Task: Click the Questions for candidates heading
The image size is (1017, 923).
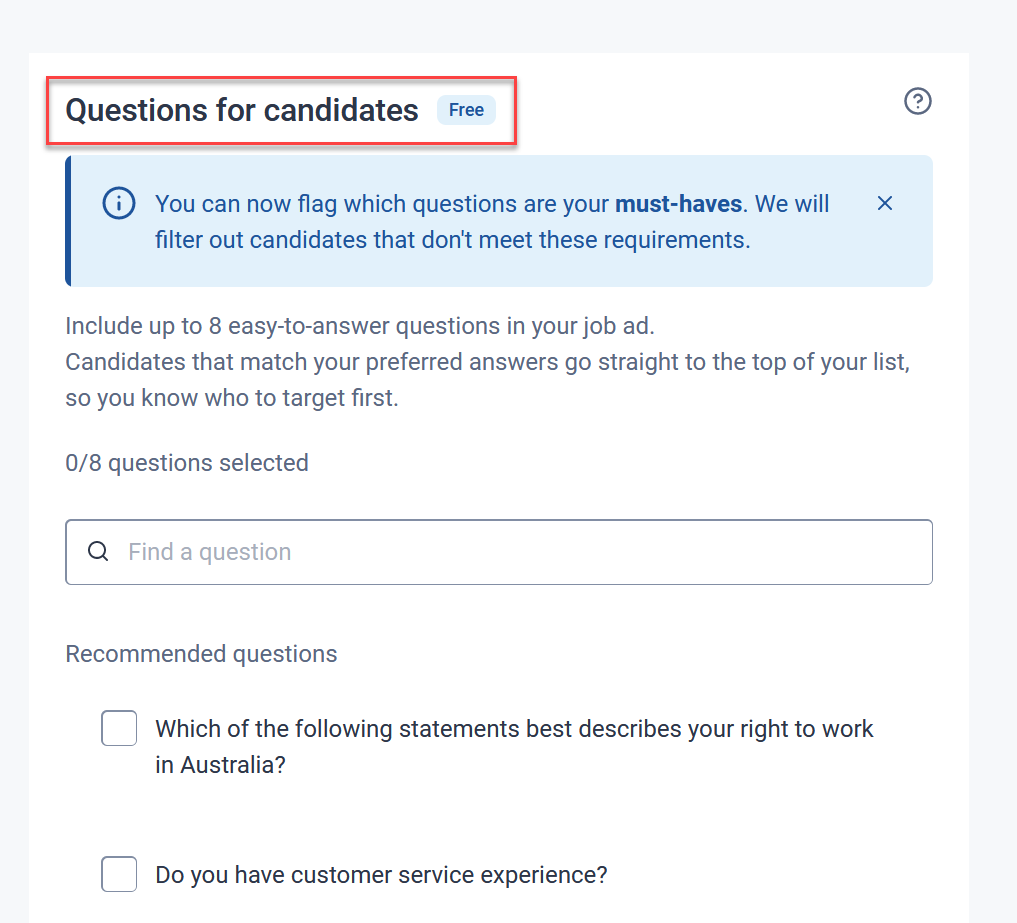Action: (242, 110)
